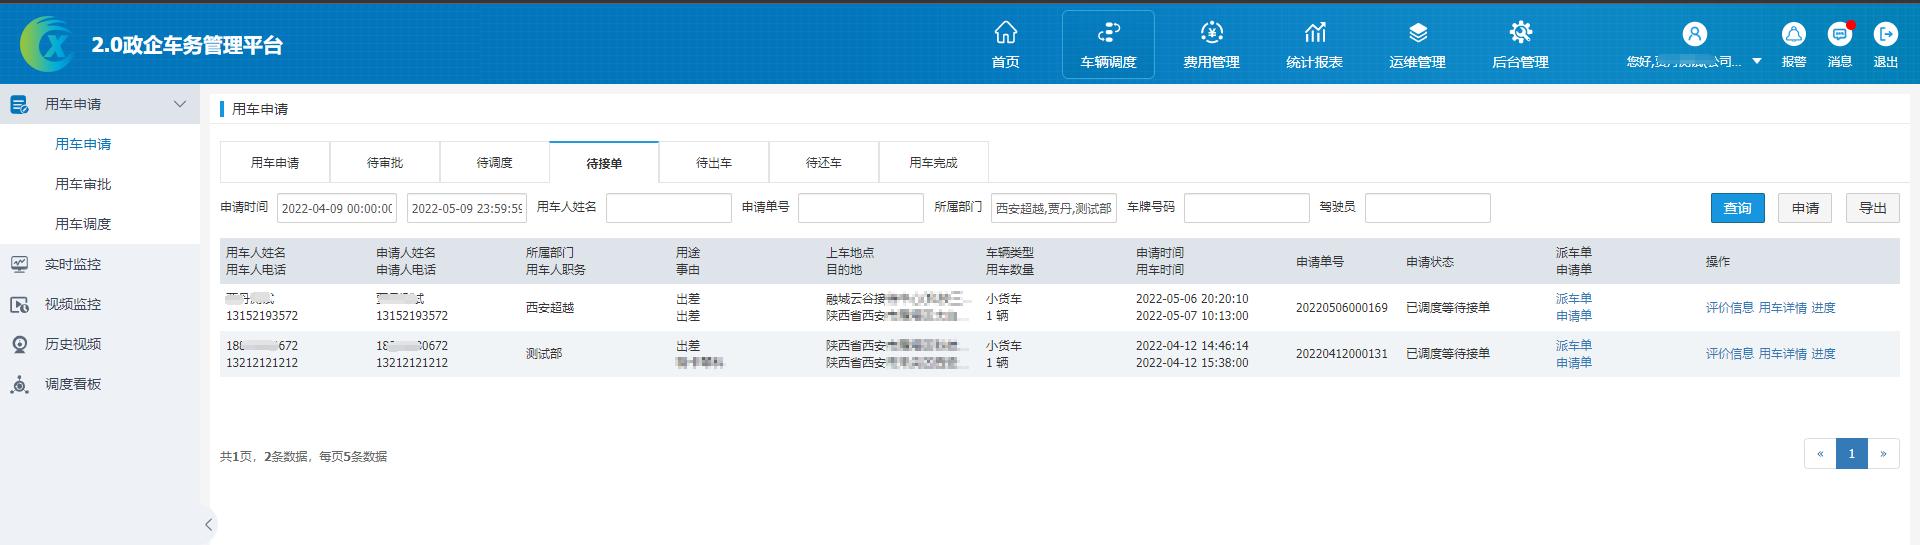Open 用车详情 for order 20220506000169
Screen dimensions: 1920x545
click(1783, 308)
